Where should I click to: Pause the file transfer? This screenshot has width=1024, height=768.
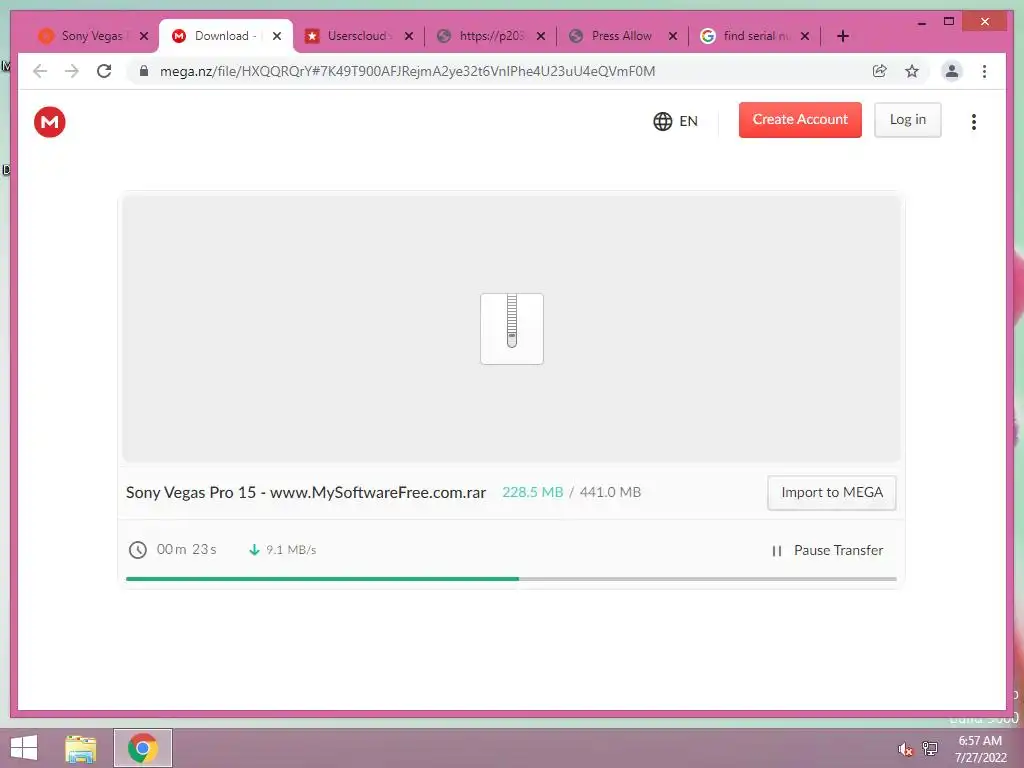tap(827, 551)
